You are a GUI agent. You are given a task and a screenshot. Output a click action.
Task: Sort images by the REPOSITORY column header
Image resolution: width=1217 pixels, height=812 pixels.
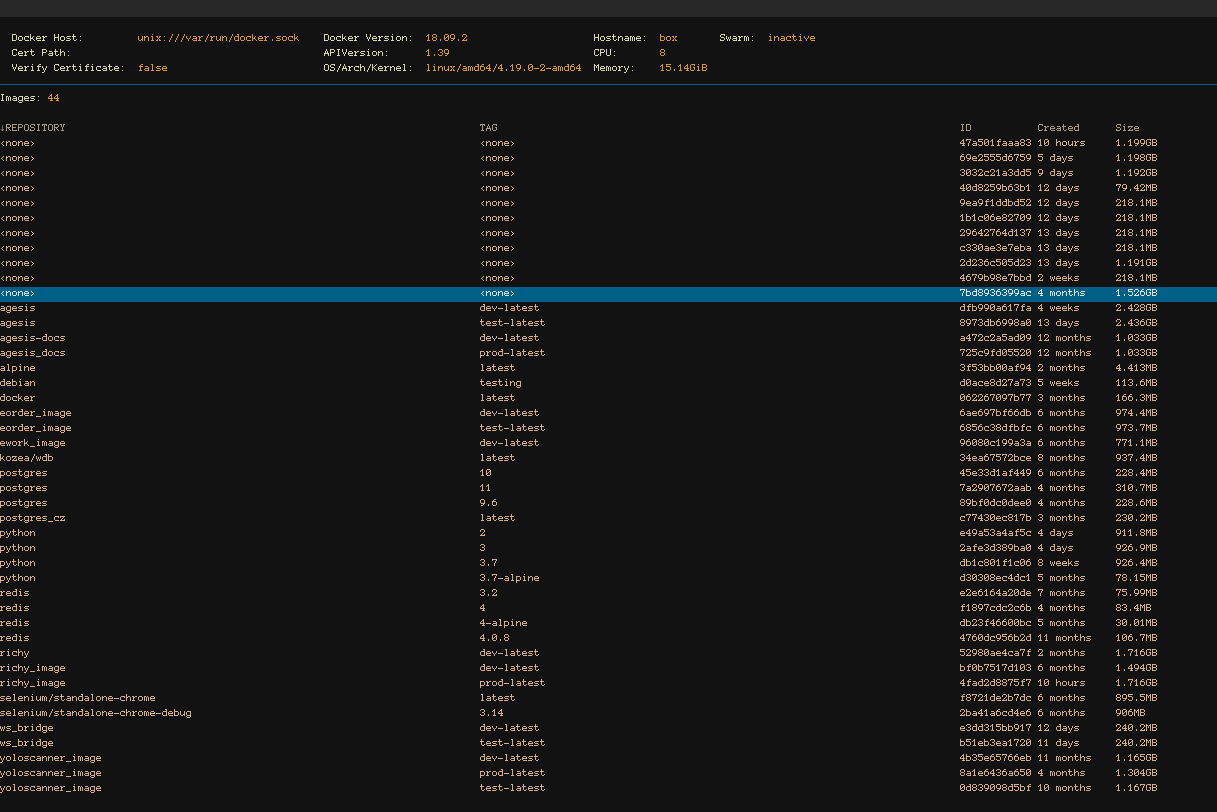point(33,128)
